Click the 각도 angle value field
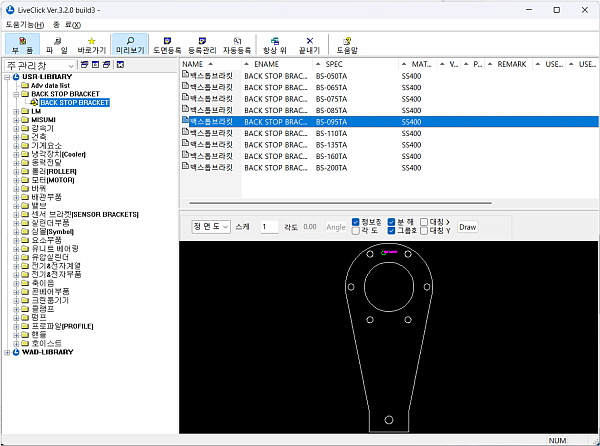 (x=311, y=227)
